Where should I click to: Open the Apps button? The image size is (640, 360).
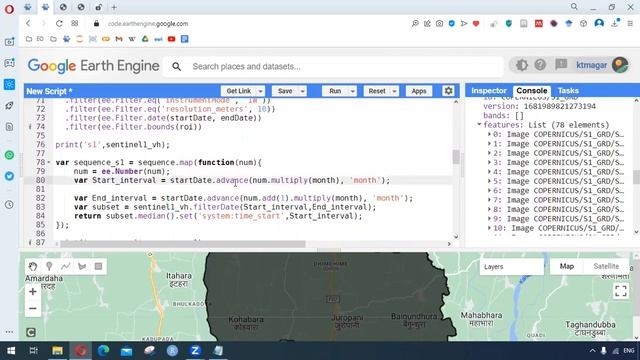[419, 91]
